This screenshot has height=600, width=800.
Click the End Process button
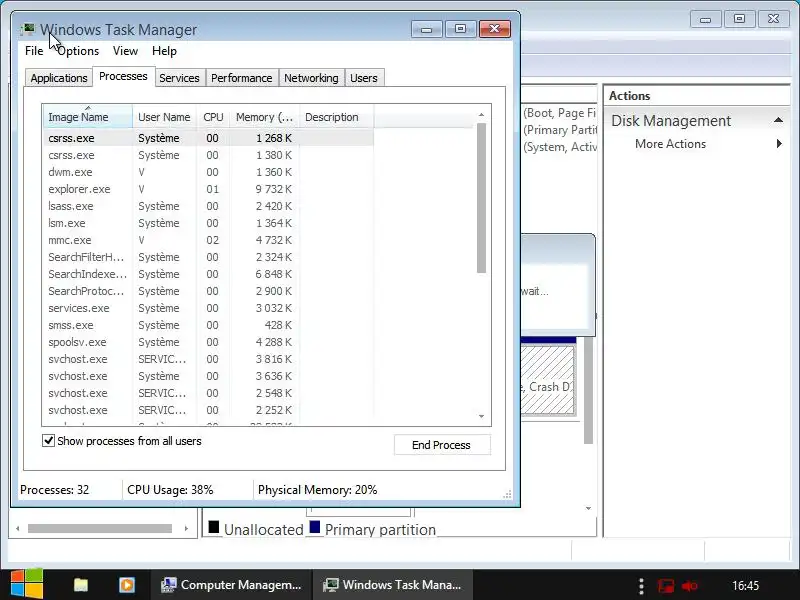[442, 445]
